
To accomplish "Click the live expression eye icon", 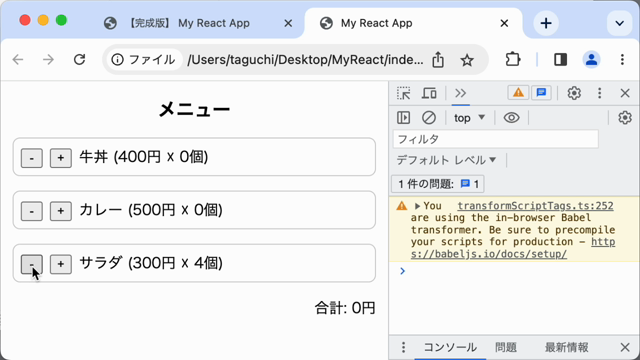I will (x=511, y=118).
